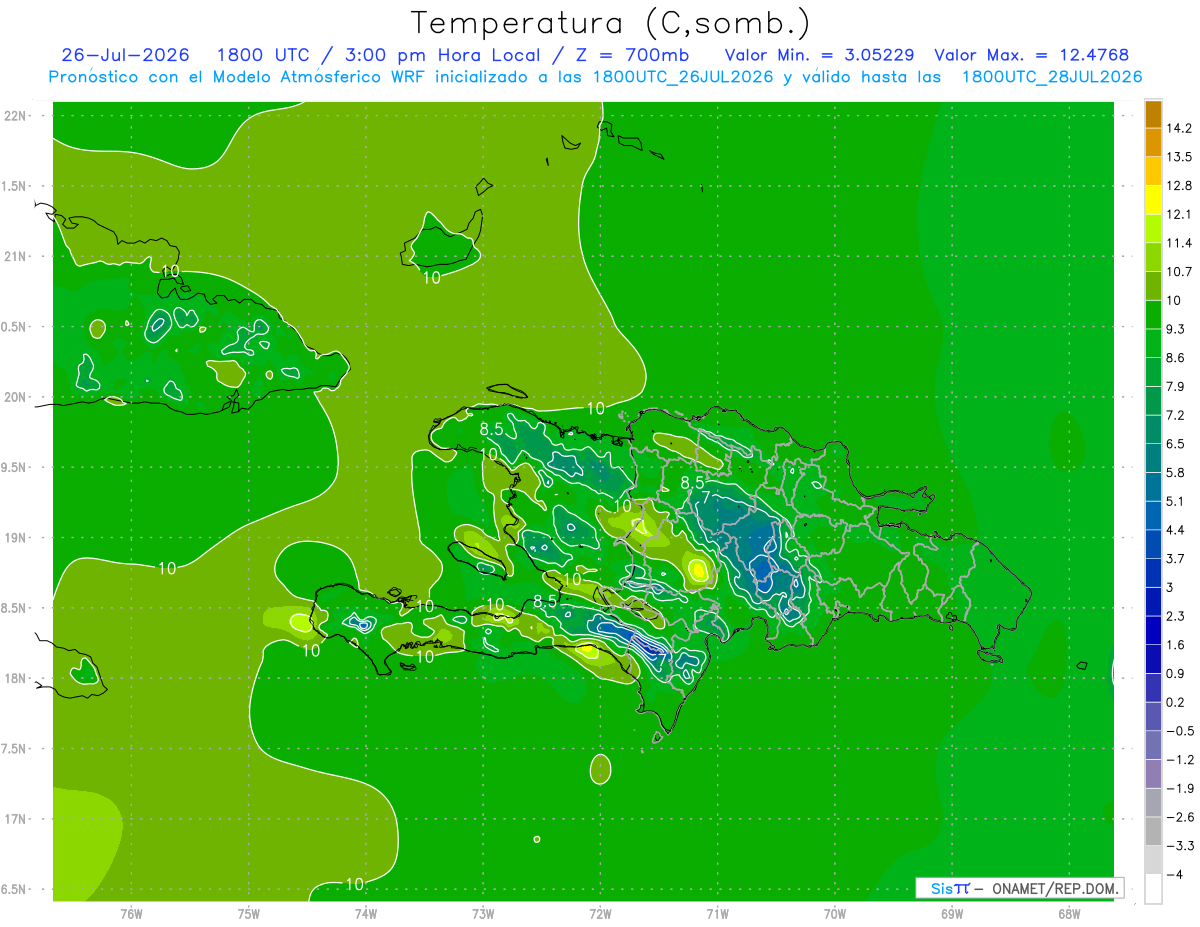1200x927 pixels.
Task: Click the "2.3" color scale label
Action: (x=1177, y=616)
